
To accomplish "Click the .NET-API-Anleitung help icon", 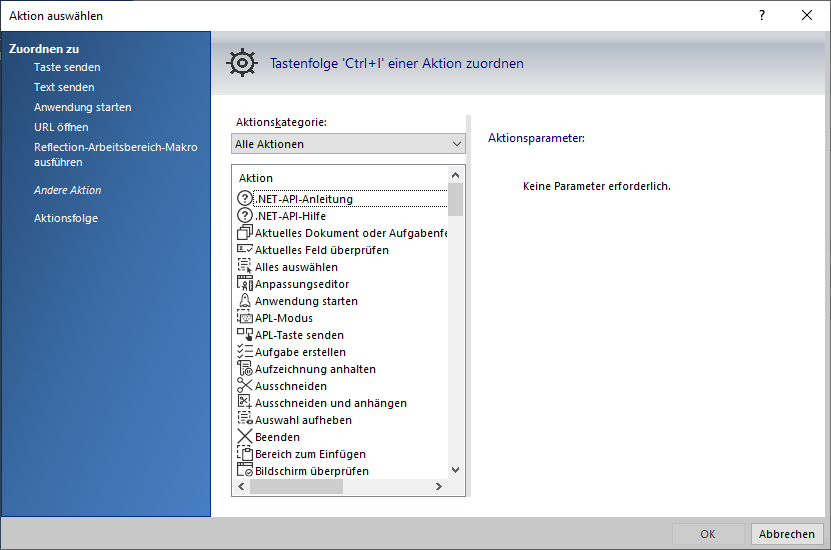I will (x=244, y=199).
